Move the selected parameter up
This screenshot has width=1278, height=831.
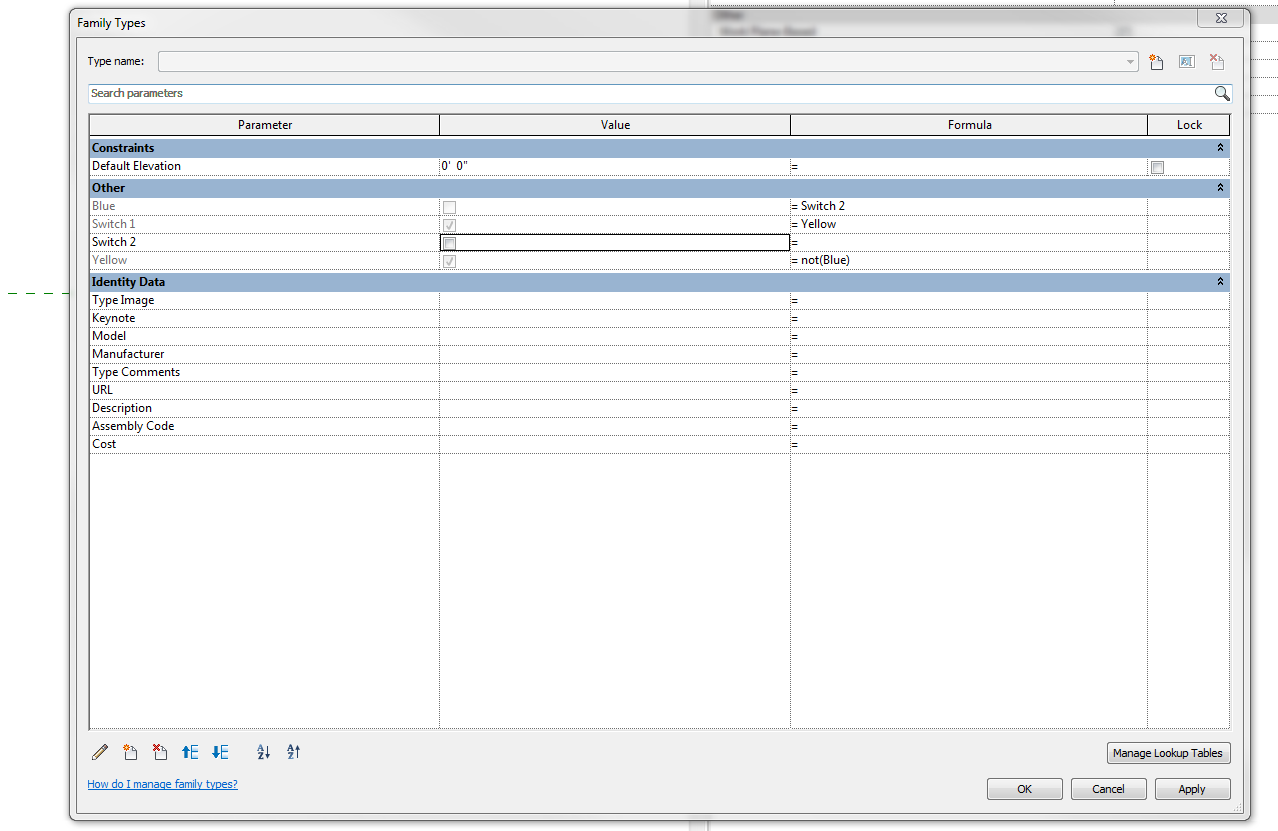point(189,752)
